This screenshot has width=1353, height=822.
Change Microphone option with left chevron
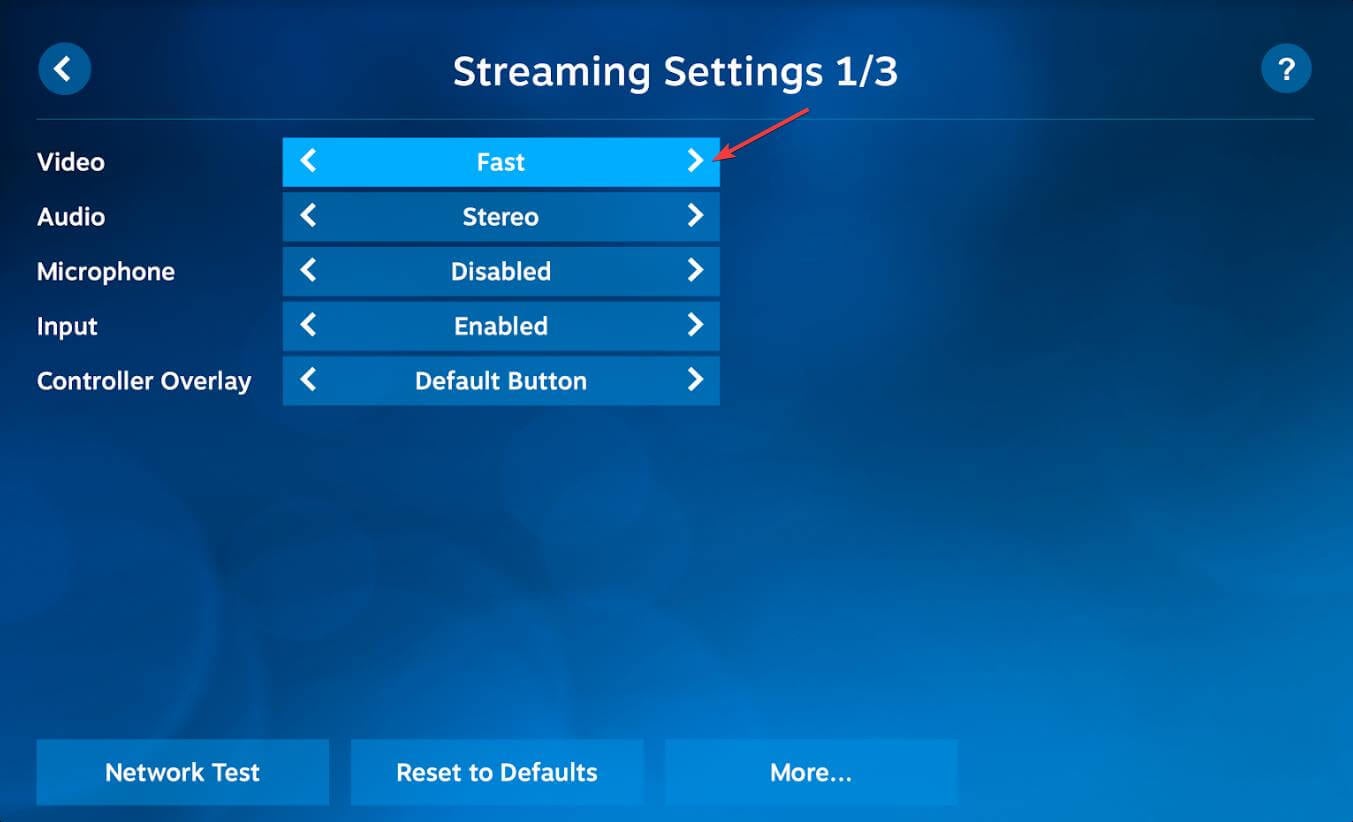coord(308,271)
